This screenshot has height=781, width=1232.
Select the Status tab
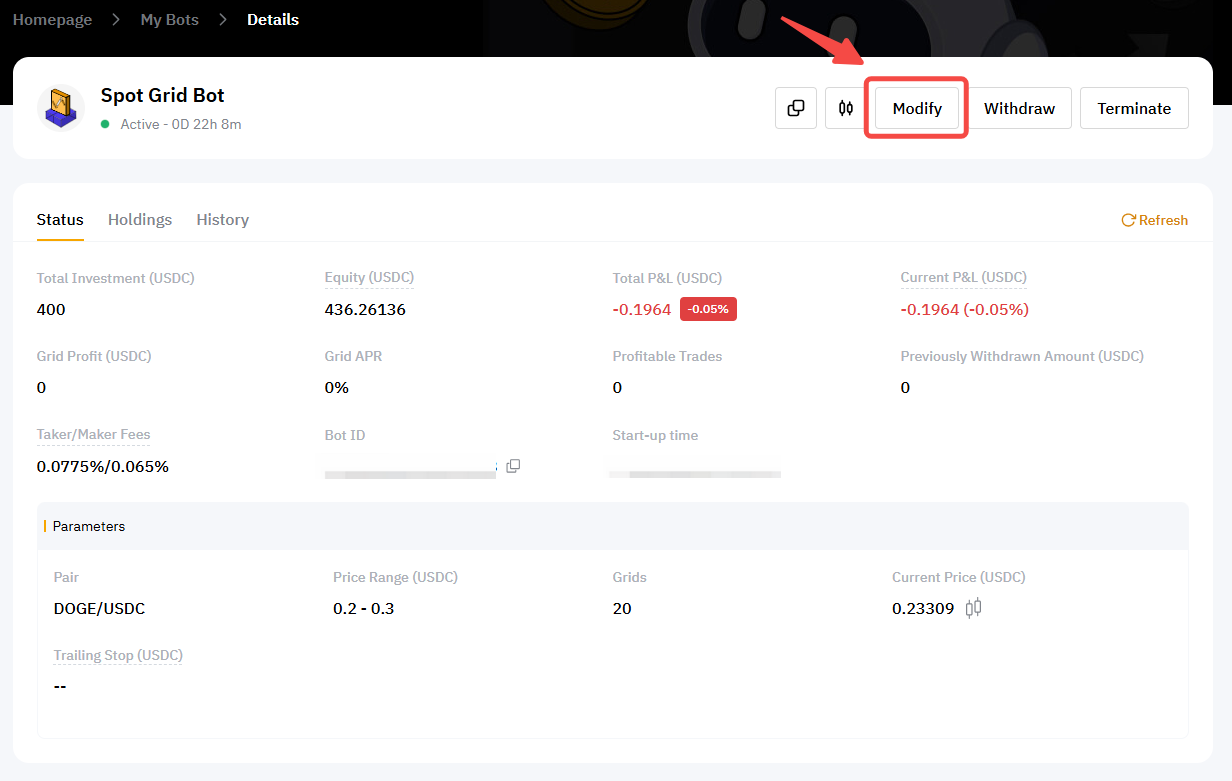[60, 220]
